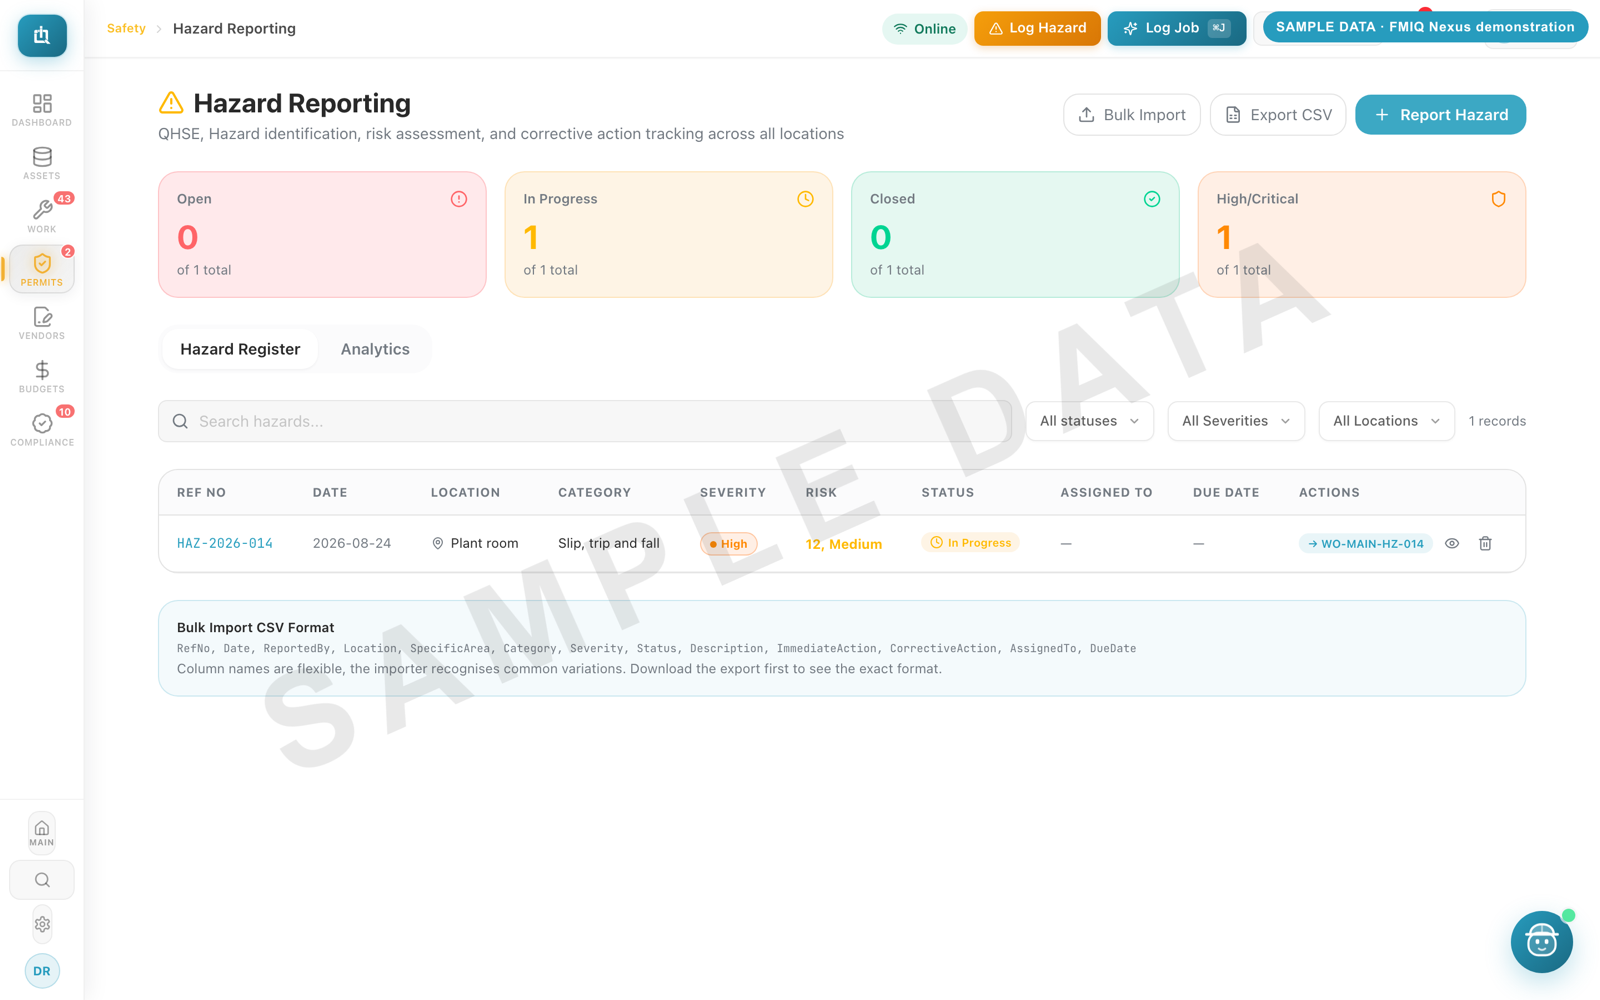Switch to the Analytics tab
Viewport: 1600px width, 1000px height.
(375, 349)
